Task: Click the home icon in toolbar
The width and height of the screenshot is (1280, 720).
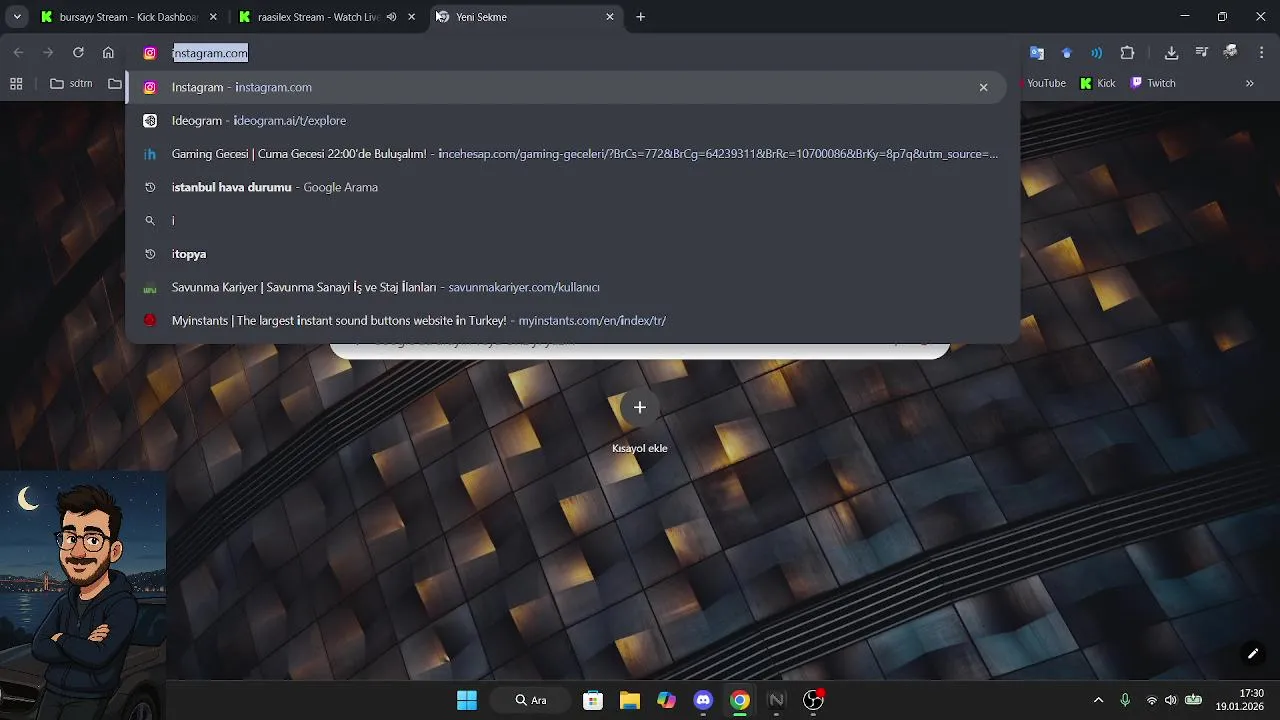Action: pyautogui.click(x=108, y=53)
